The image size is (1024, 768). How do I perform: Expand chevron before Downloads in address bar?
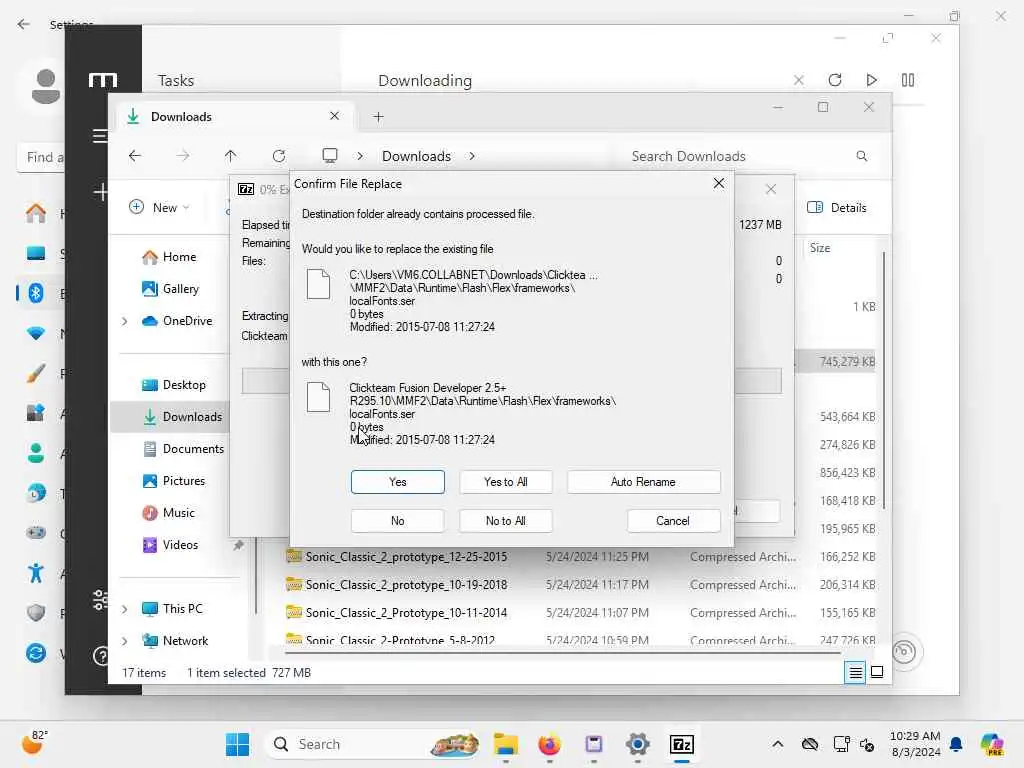pyautogui.click(x=360, y=156)
